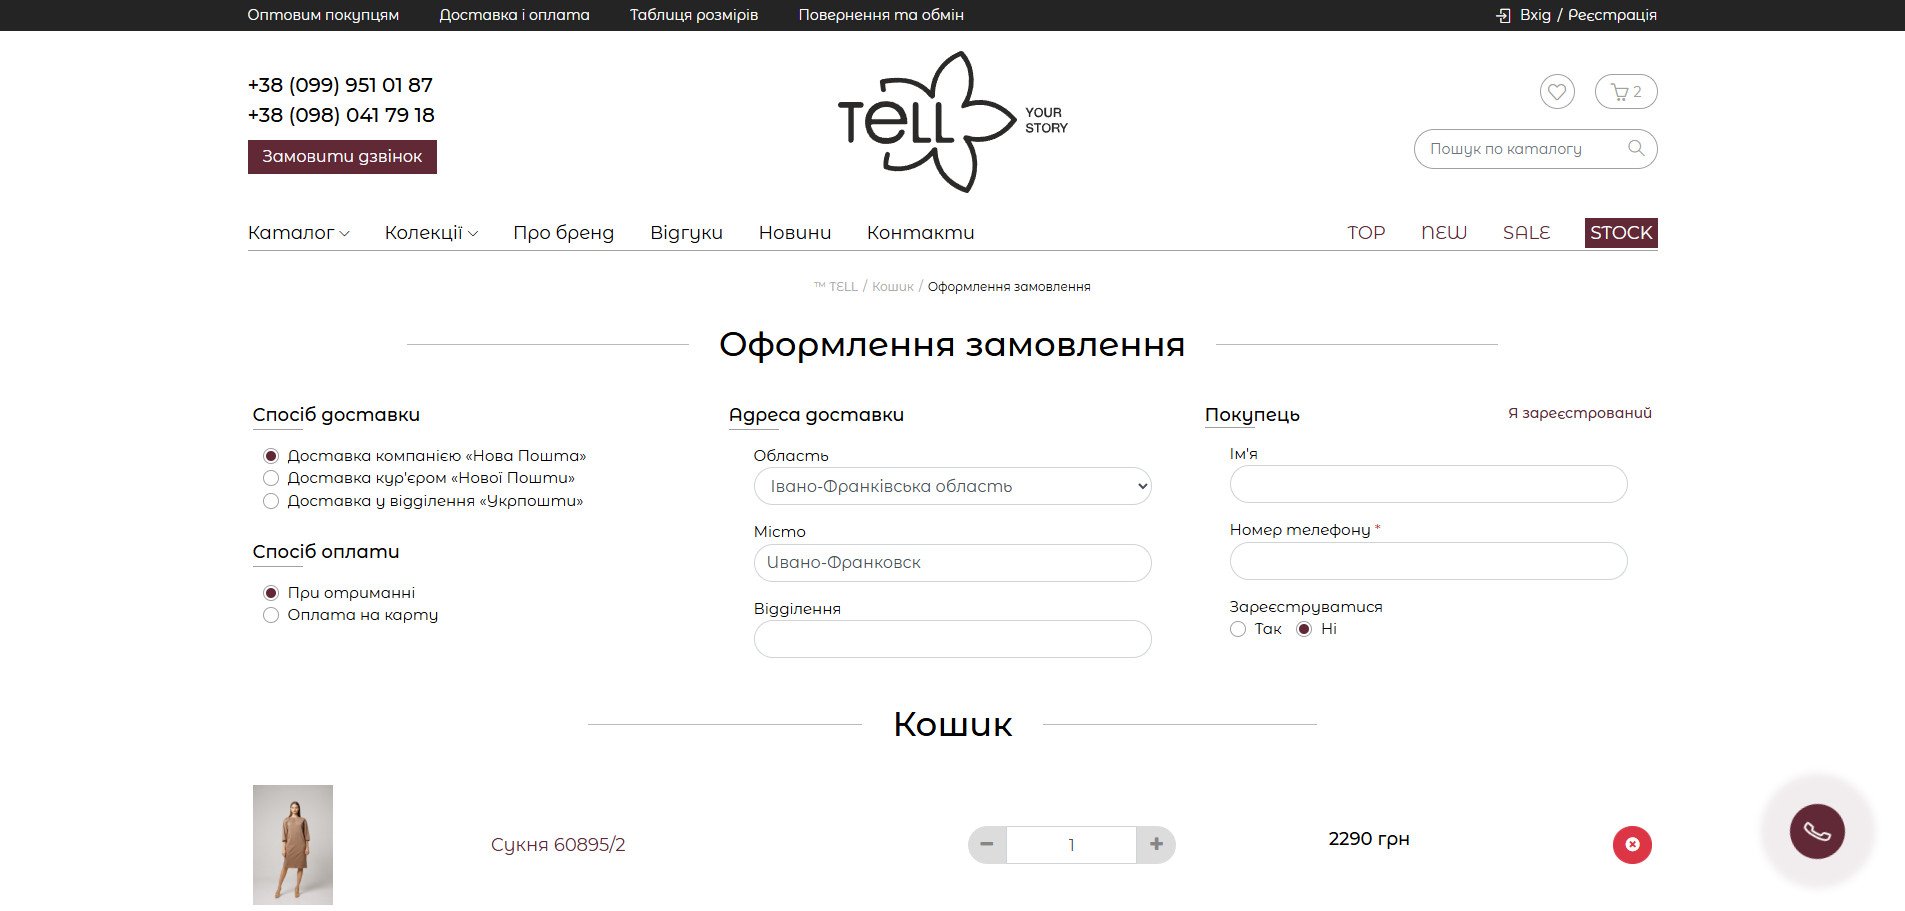Image resolution: width=1905 pixels, height=911 pixels.
Task: Click Вхід / Реєстрація link
Action: tap(1588, 15)
